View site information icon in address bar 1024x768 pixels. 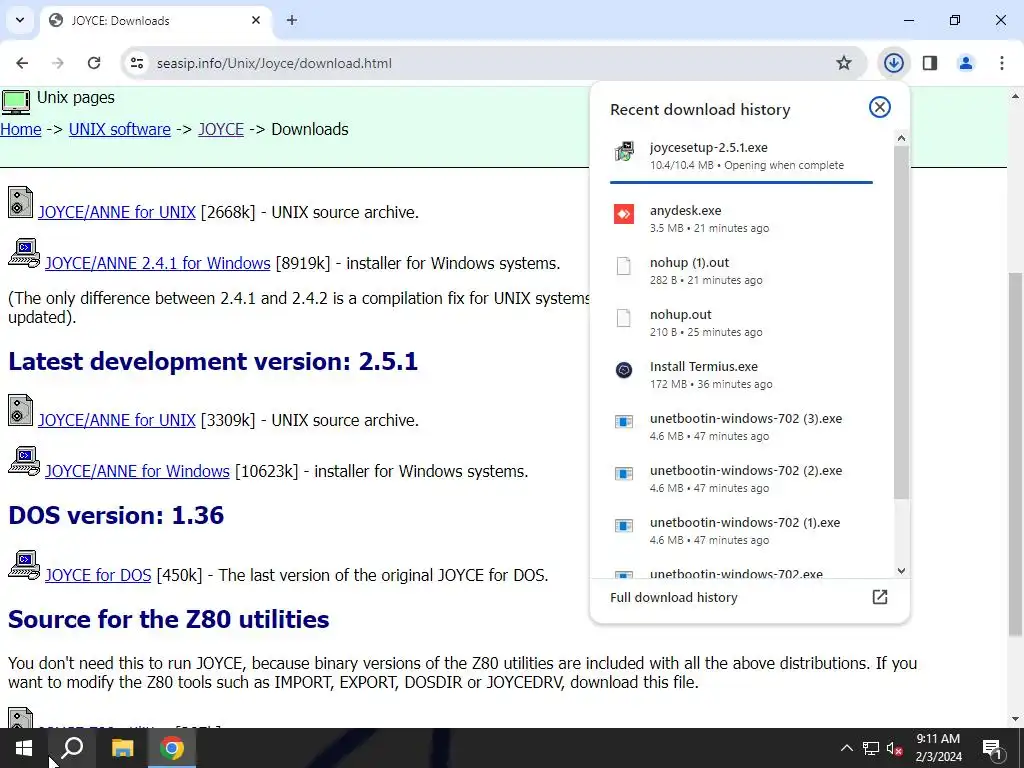(x=136, y=63)
